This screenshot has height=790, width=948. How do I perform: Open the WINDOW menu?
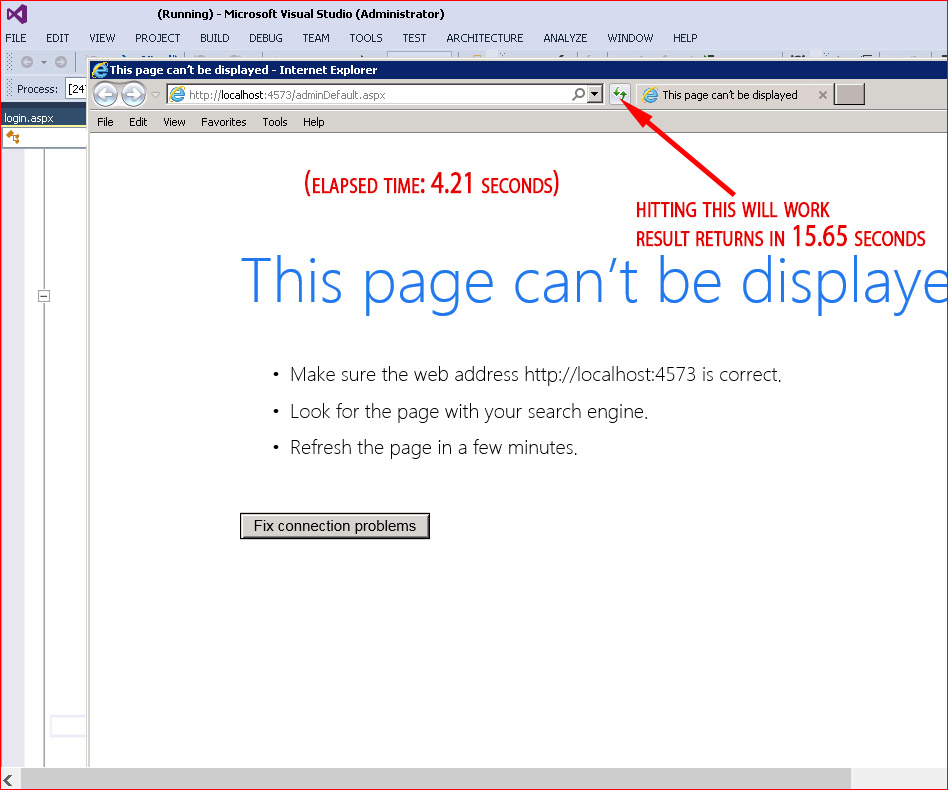[630, 38]
